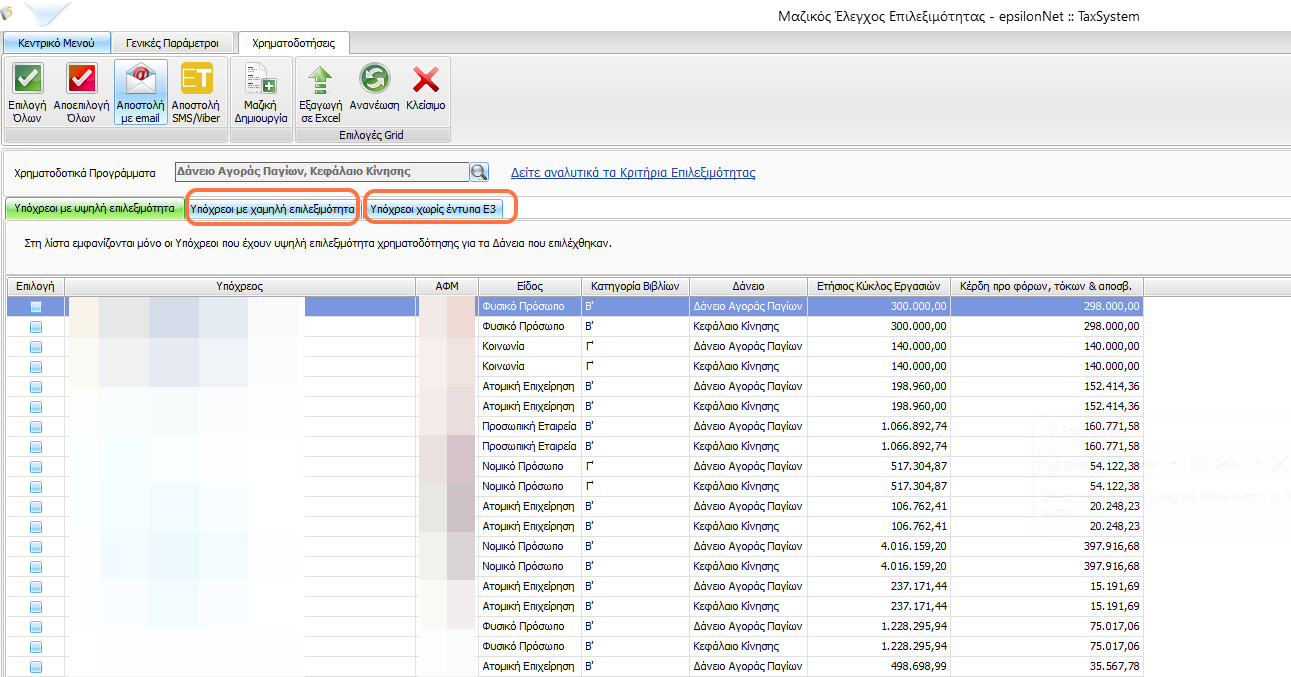Tick checkbox of Προσωπική Εταιρεία Δάνειο Αγοράς Παγίων row
The width and height of the screenshot is (1291, 677).
36,426
